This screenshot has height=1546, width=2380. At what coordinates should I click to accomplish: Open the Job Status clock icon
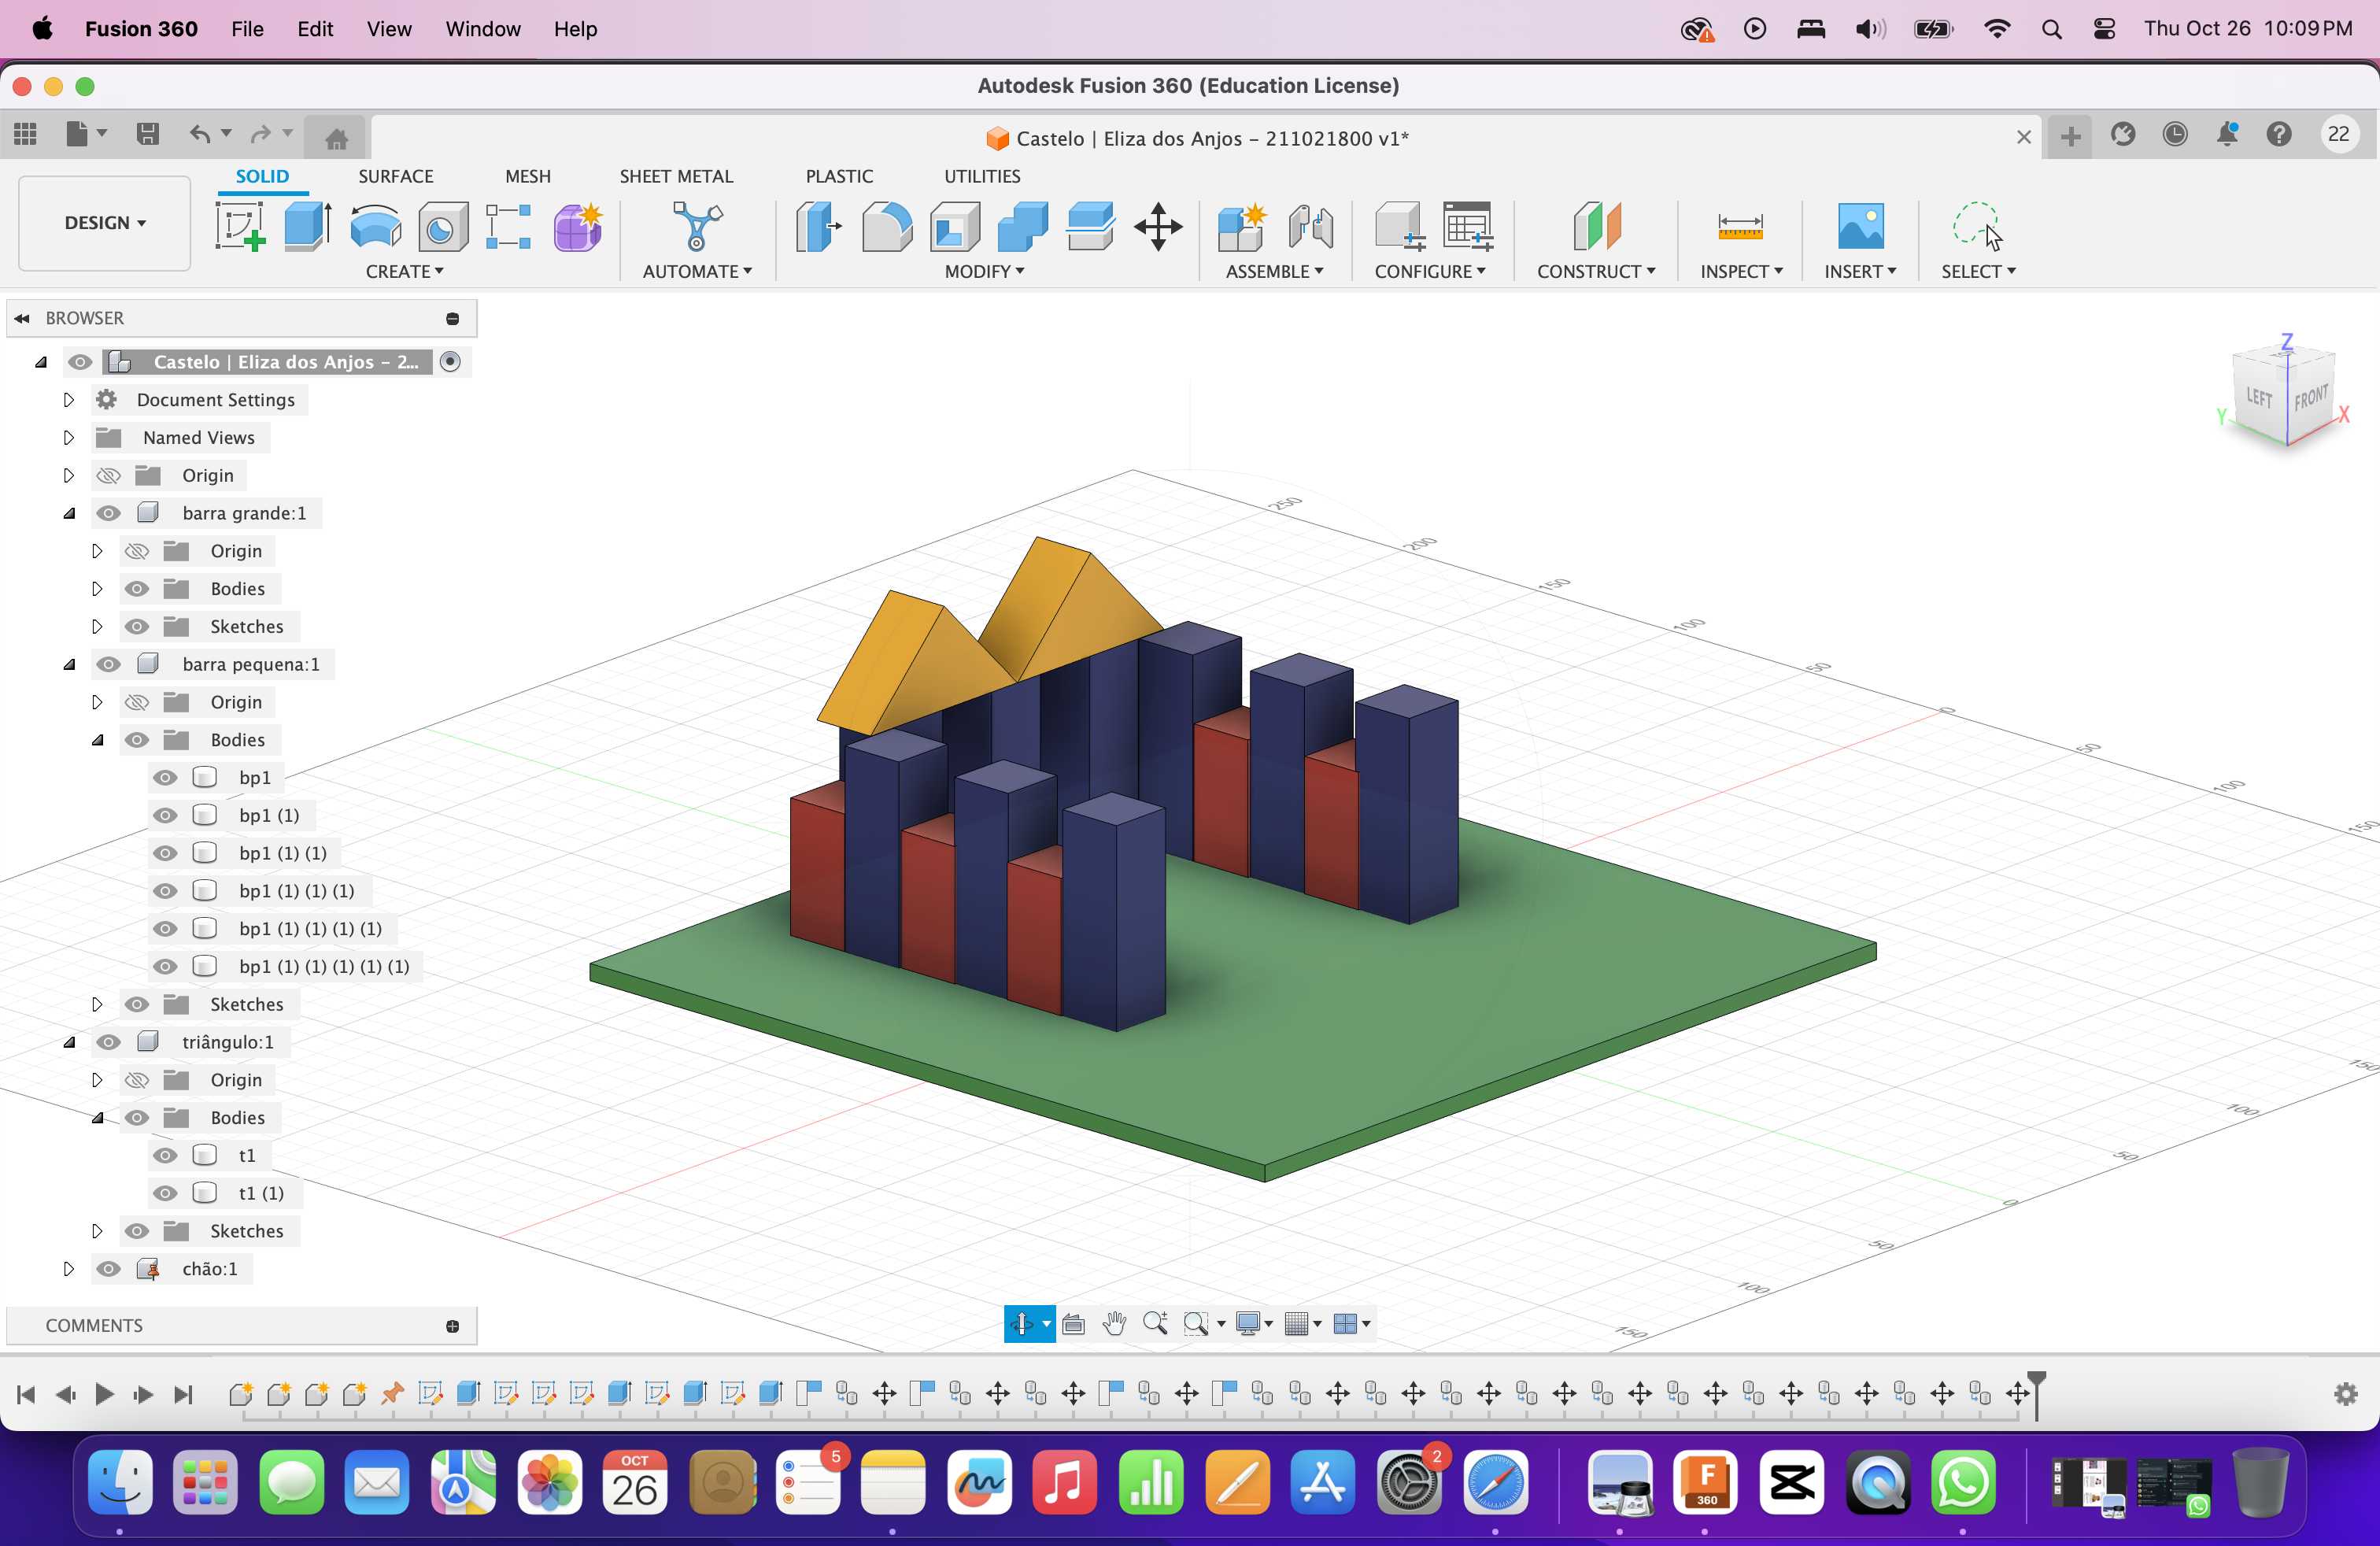(x=2175, y=134)
